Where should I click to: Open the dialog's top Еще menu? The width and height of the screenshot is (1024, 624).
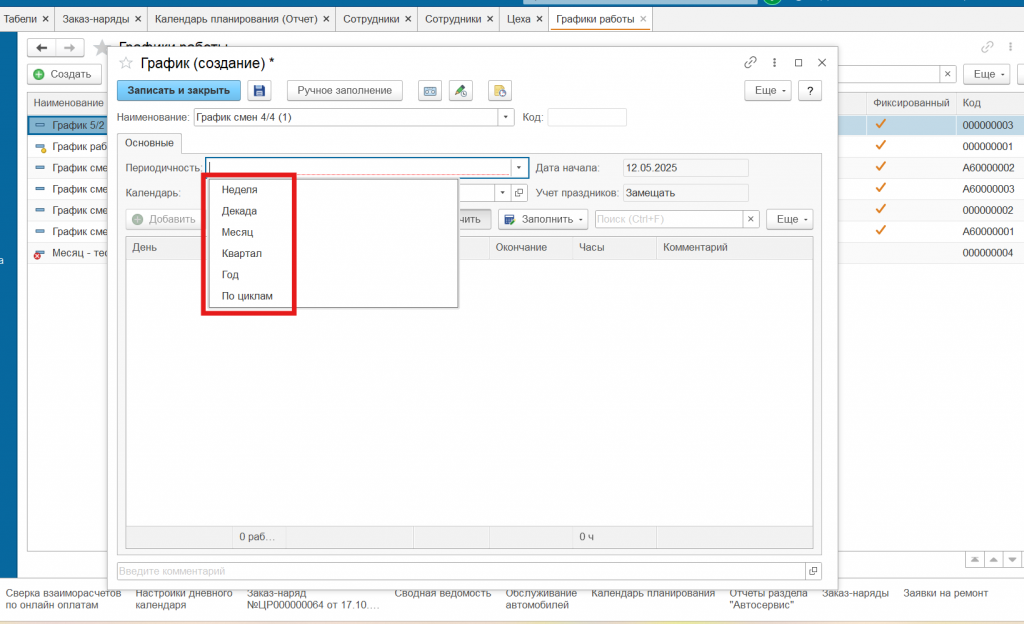[767, 91]
